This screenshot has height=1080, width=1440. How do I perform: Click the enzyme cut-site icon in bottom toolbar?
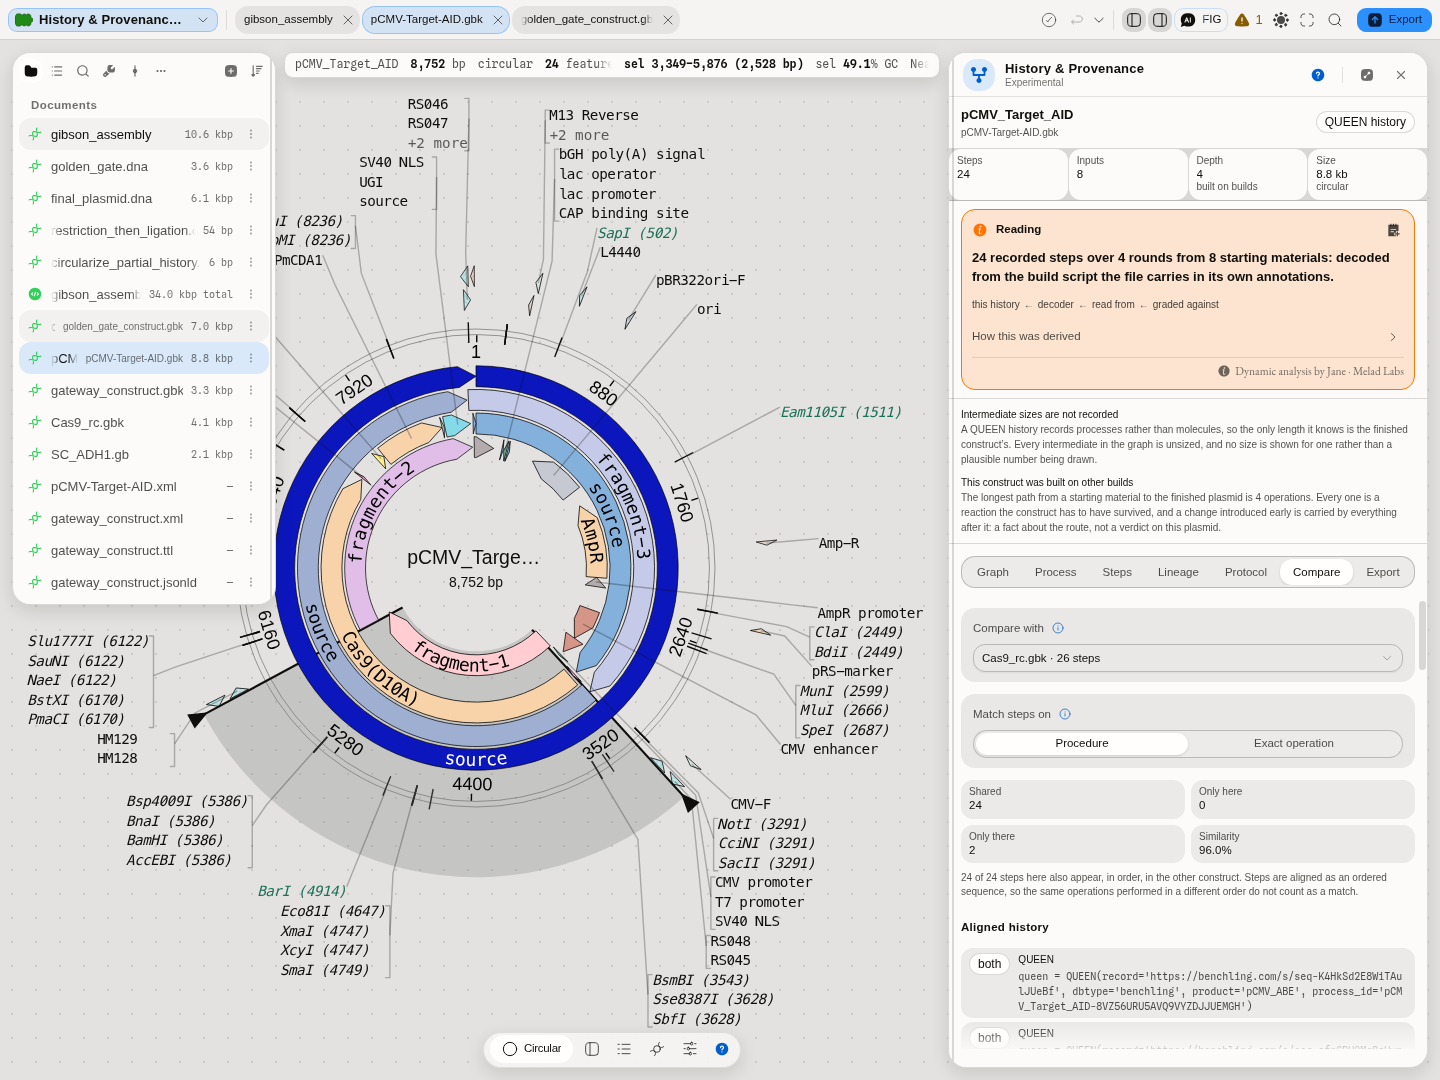point(657,1049)
